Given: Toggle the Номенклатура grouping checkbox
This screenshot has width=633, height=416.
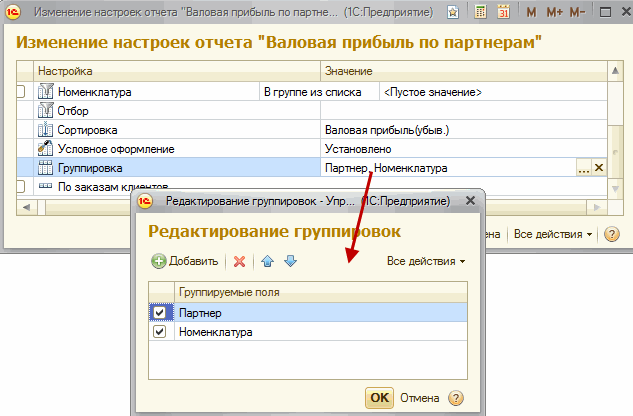Looking at the screenshot, I should [159, 332].
